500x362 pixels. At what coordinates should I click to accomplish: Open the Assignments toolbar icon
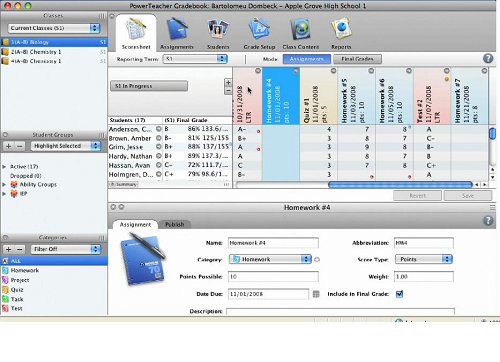click(x=177, y=30)
